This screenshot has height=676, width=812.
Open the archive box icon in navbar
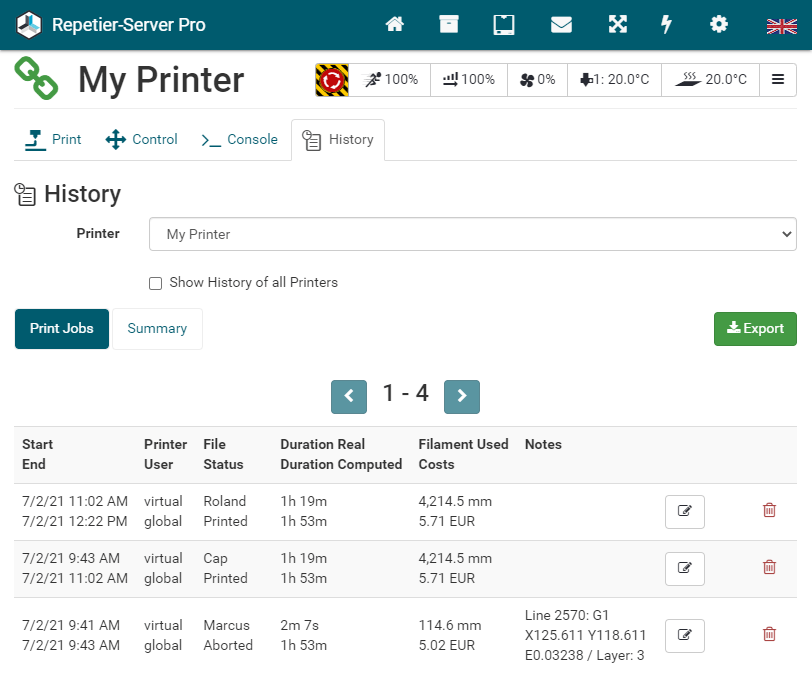point(449,24)
